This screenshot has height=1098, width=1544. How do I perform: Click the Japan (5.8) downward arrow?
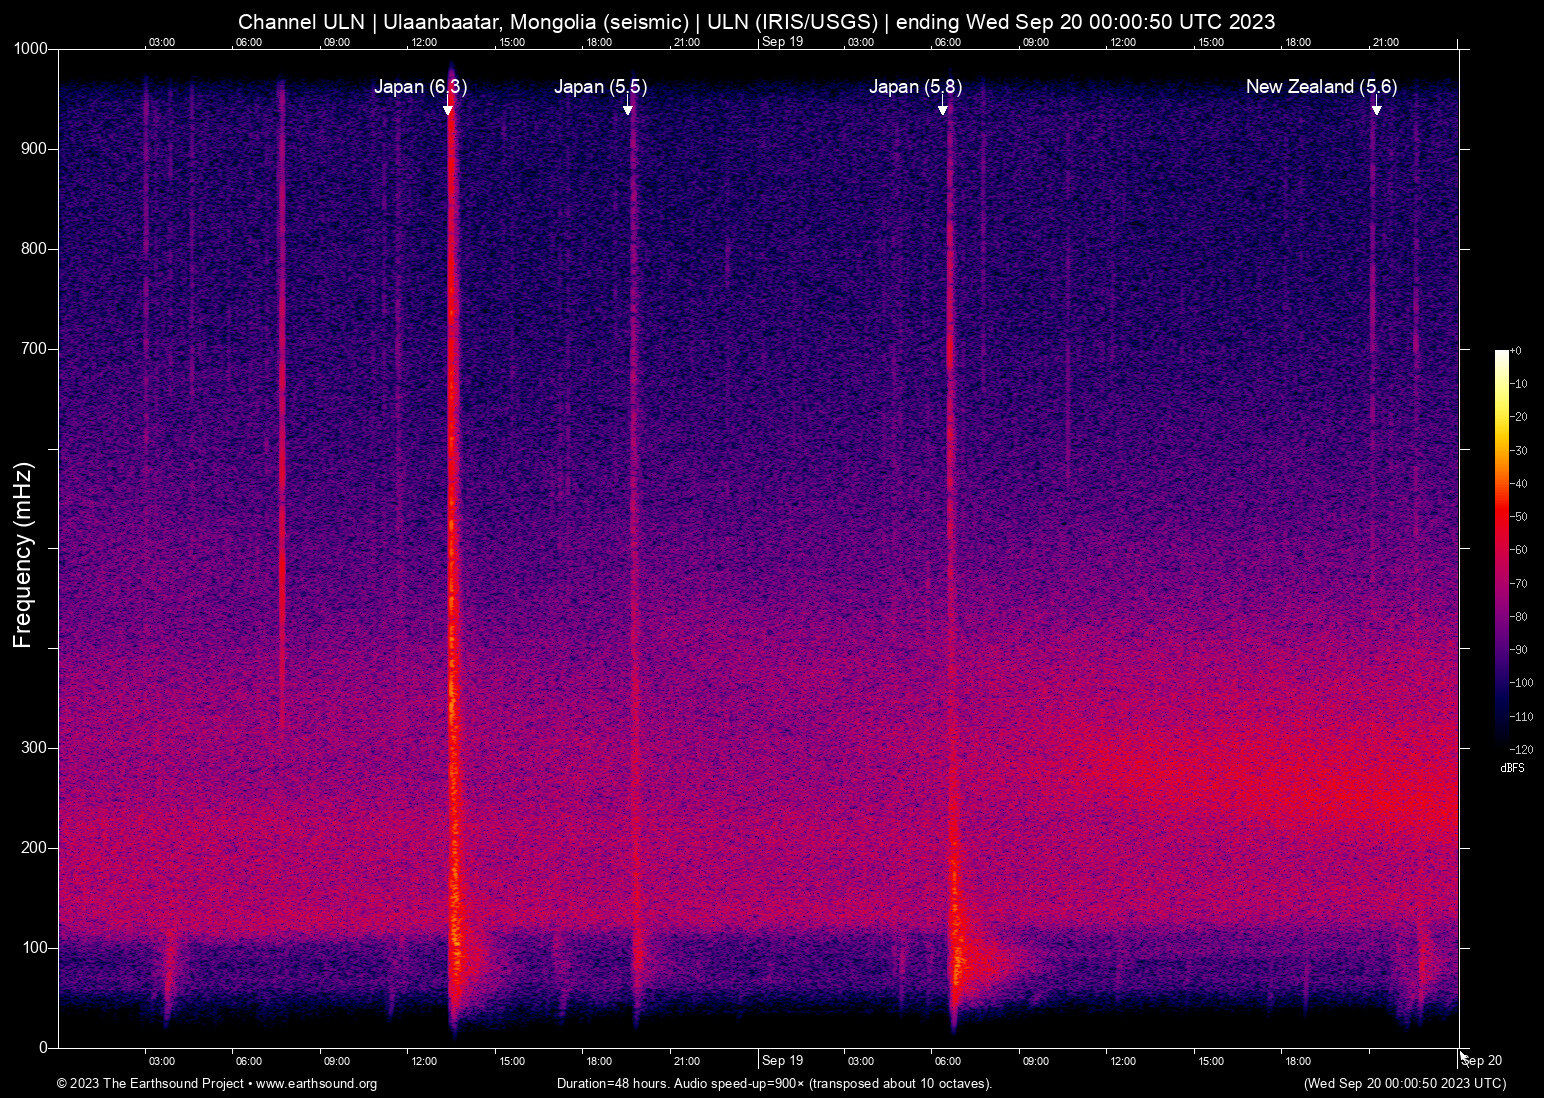943,110
